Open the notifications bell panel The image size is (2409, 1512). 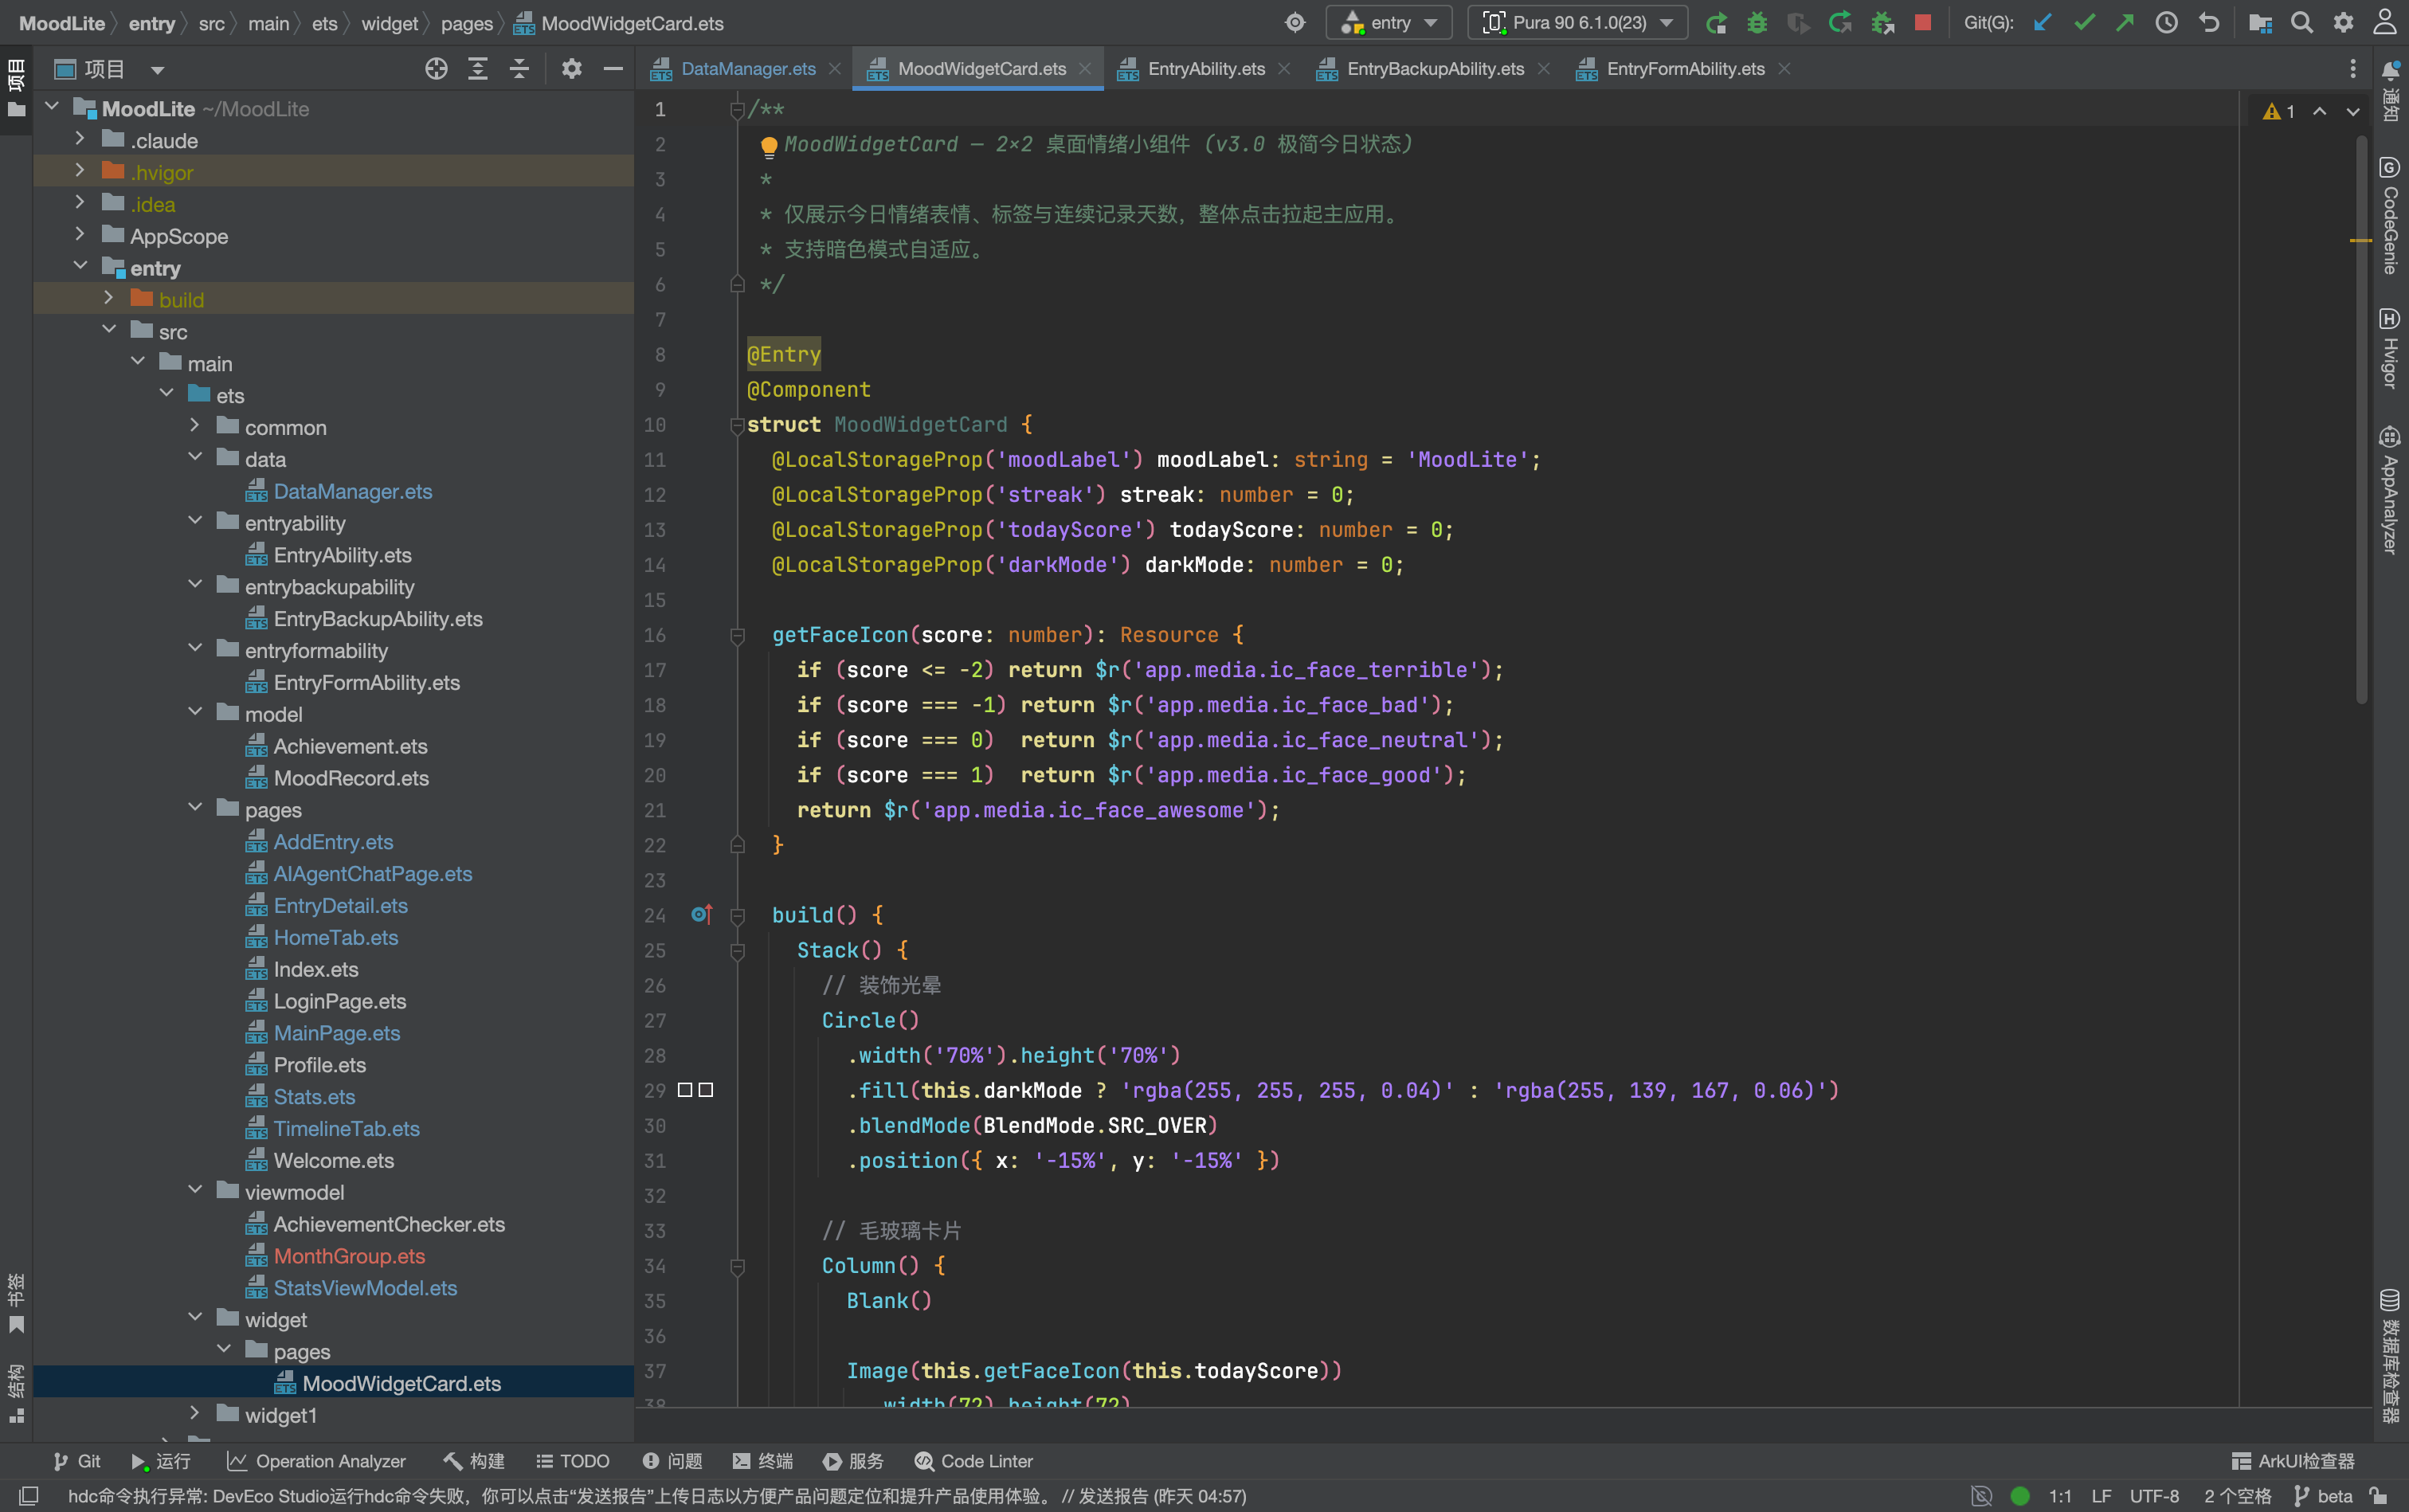point(2390,92)
